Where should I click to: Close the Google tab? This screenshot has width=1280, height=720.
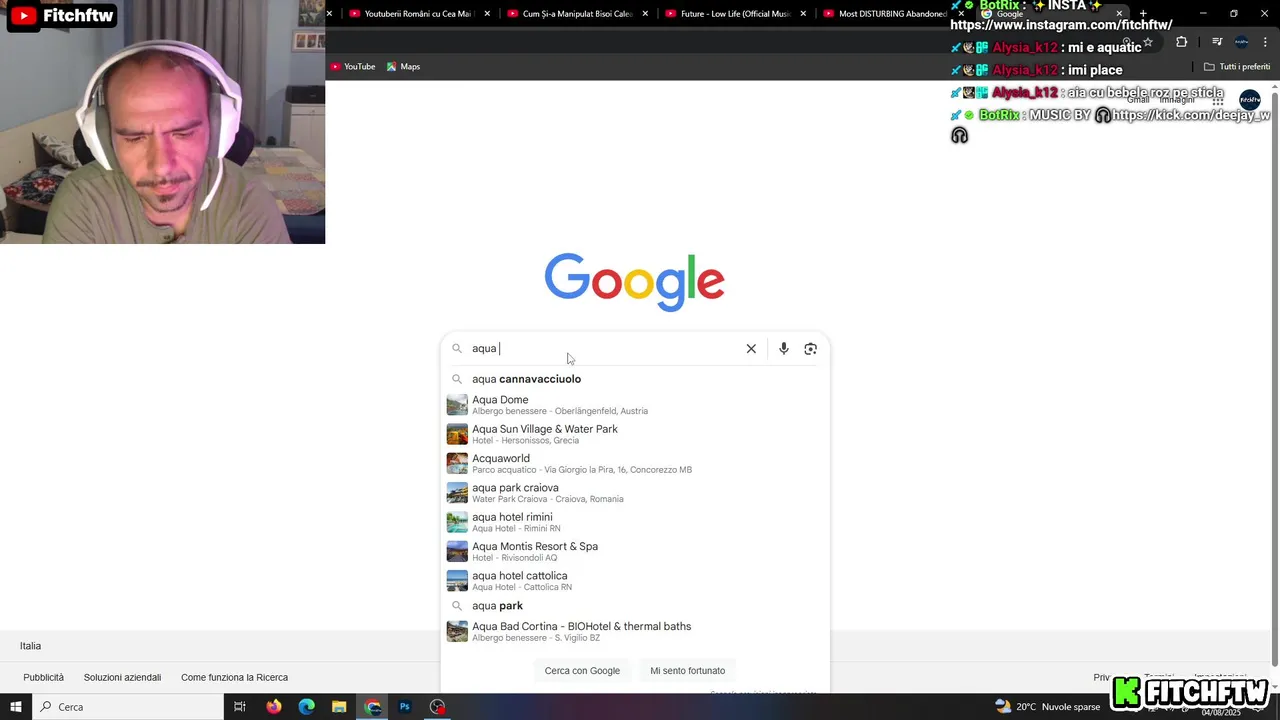coord(1119,14)
